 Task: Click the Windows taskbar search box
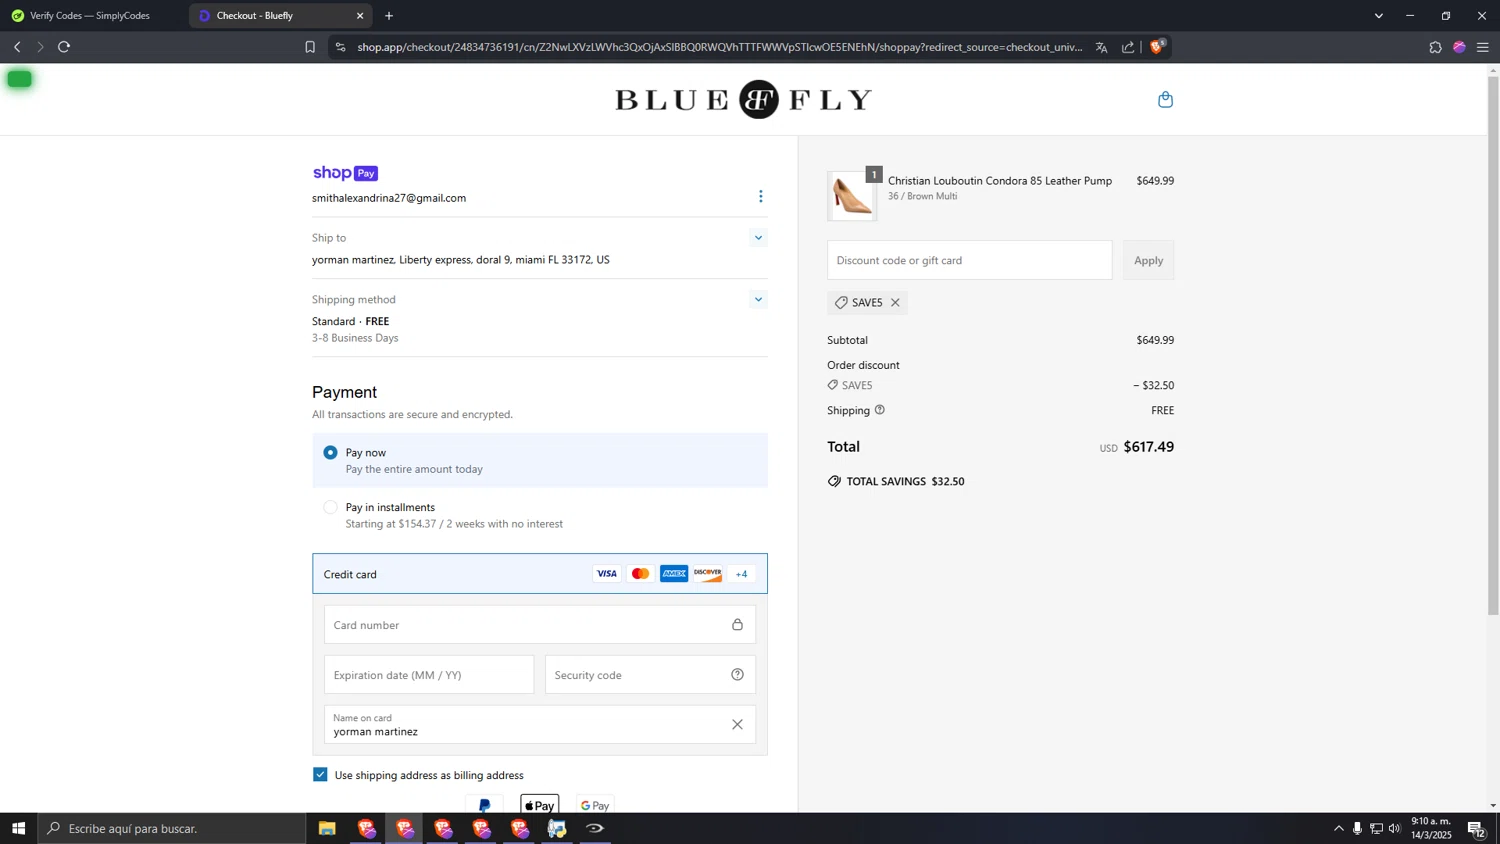tap(172, 828)
